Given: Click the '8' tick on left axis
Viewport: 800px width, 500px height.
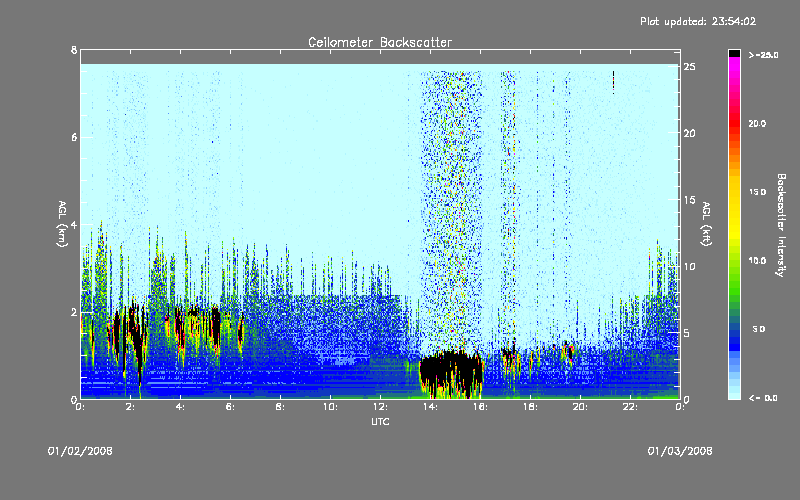Looking at the screenshot, I should point(74,50).
